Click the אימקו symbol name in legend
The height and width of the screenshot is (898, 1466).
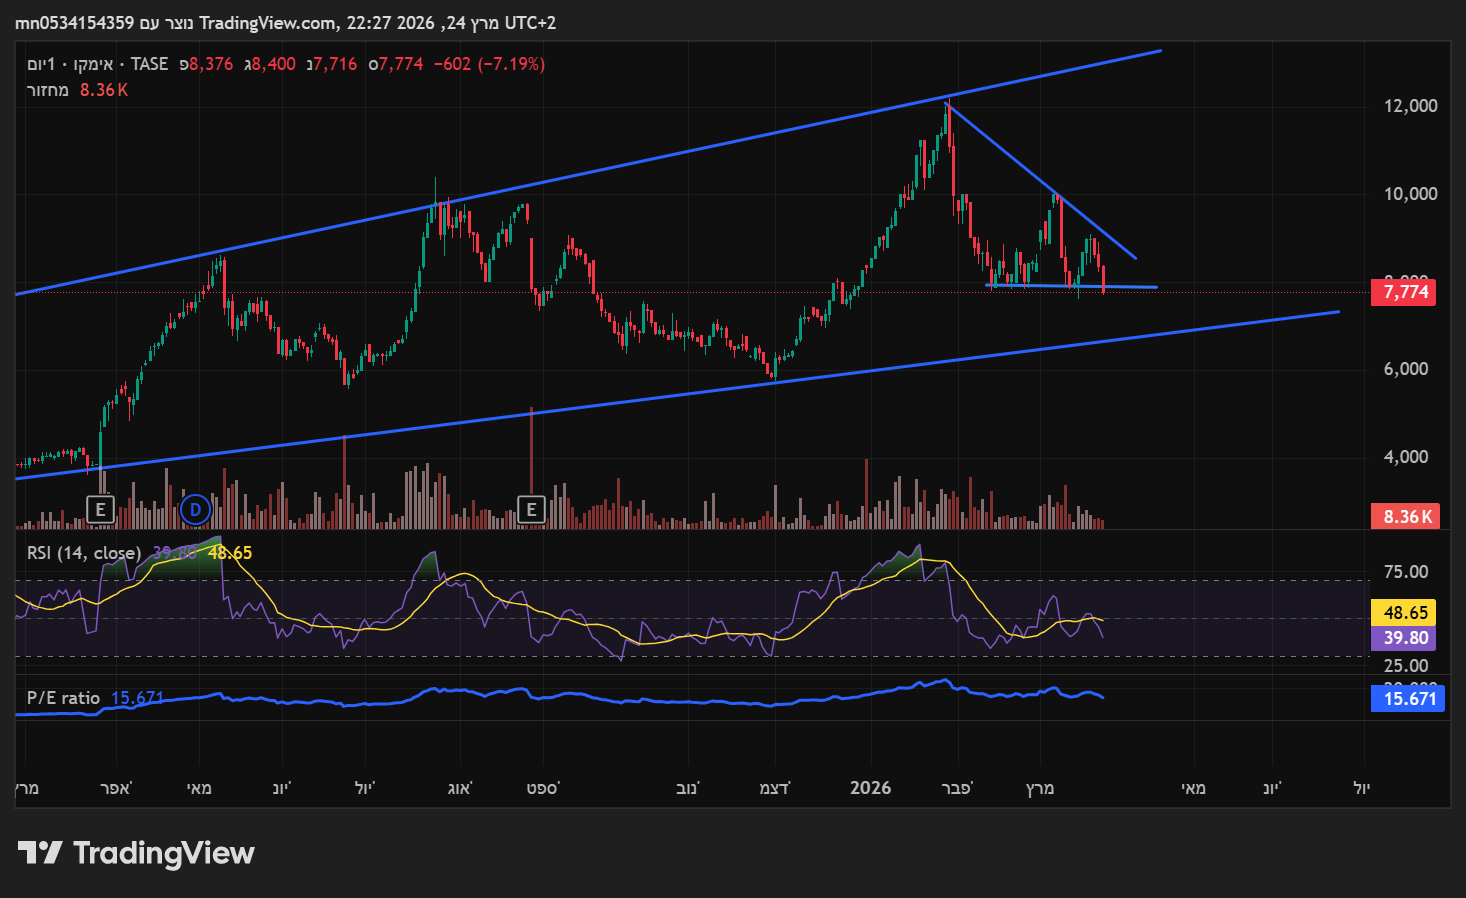pyautogui.click(x=93, y=64)
